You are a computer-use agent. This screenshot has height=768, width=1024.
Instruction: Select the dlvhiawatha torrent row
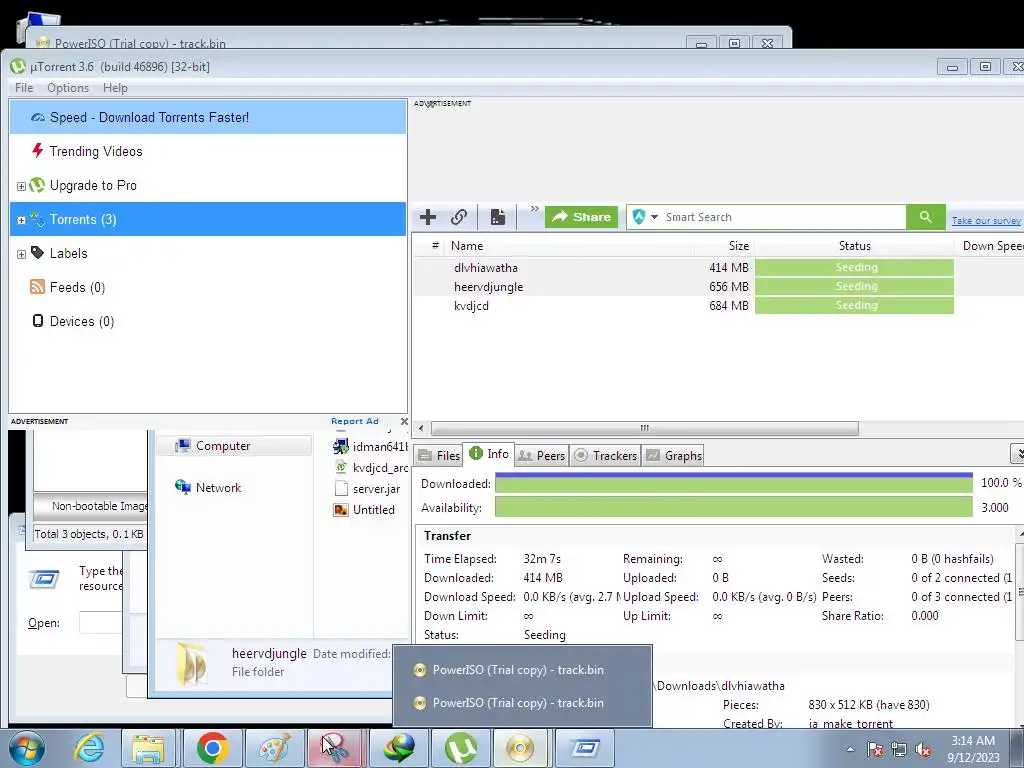coord(682,268)
